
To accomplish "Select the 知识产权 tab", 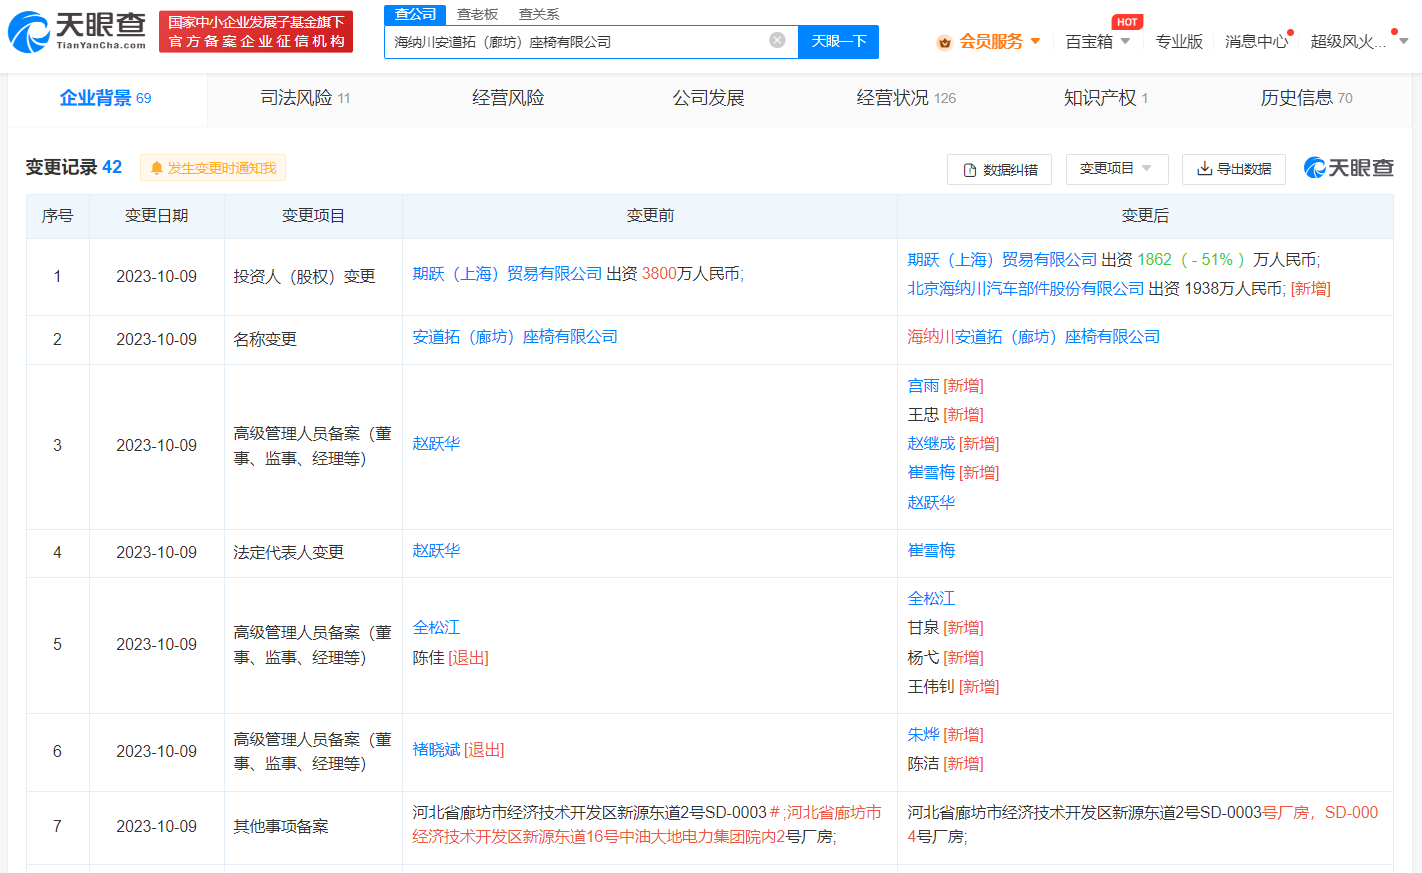I will 1106,98.
